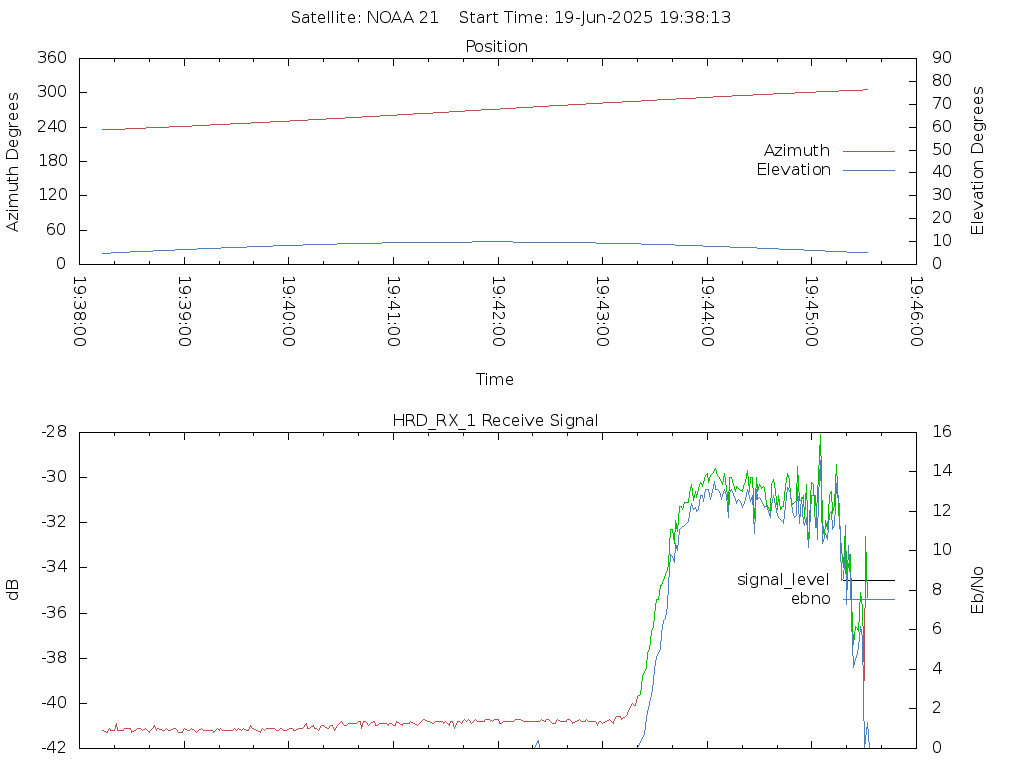Select the '19:43:00' time tick label
The image size is (1024, 768).
(x=602, y=312)
